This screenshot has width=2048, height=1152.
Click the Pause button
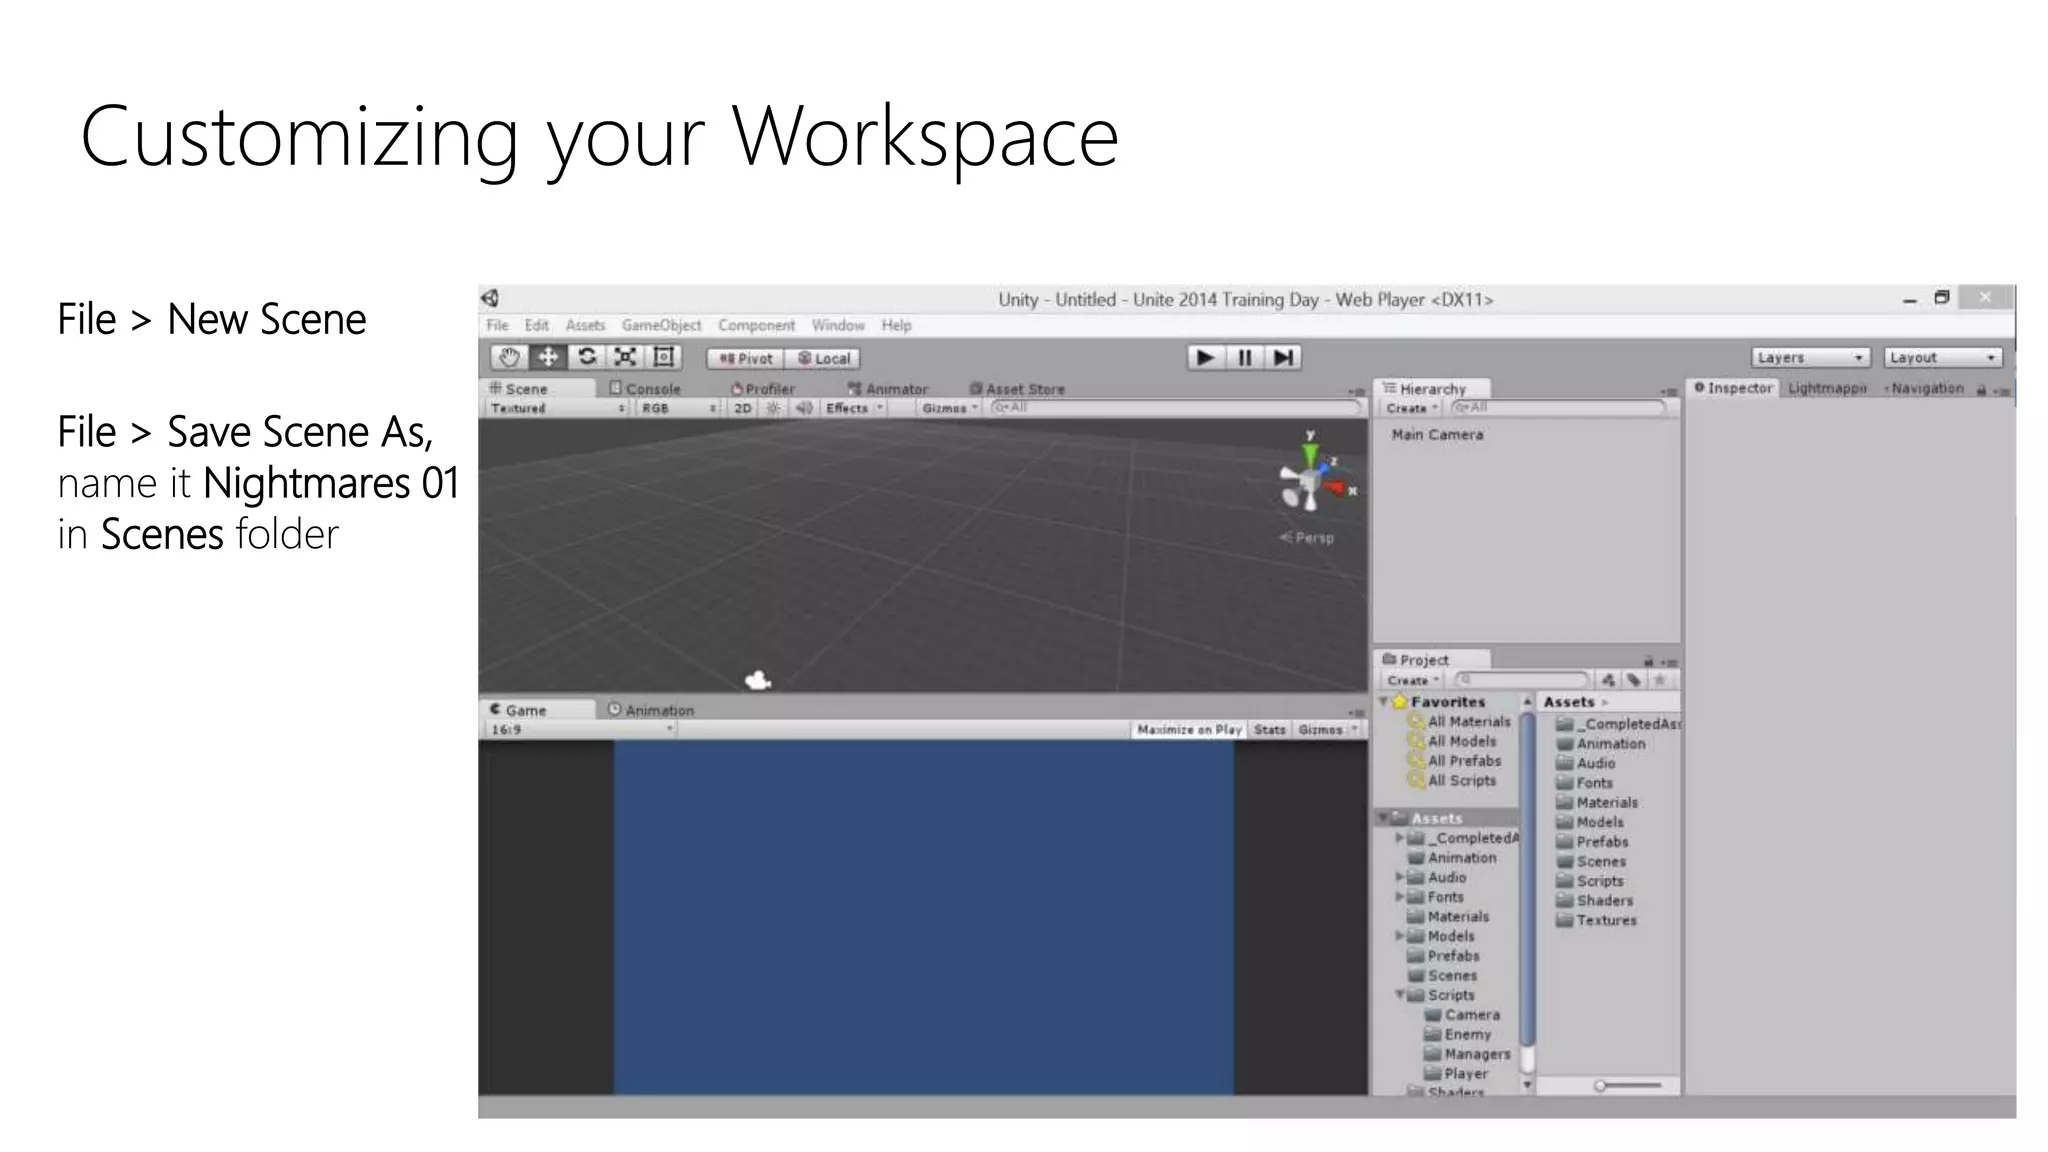[1245, 357]
